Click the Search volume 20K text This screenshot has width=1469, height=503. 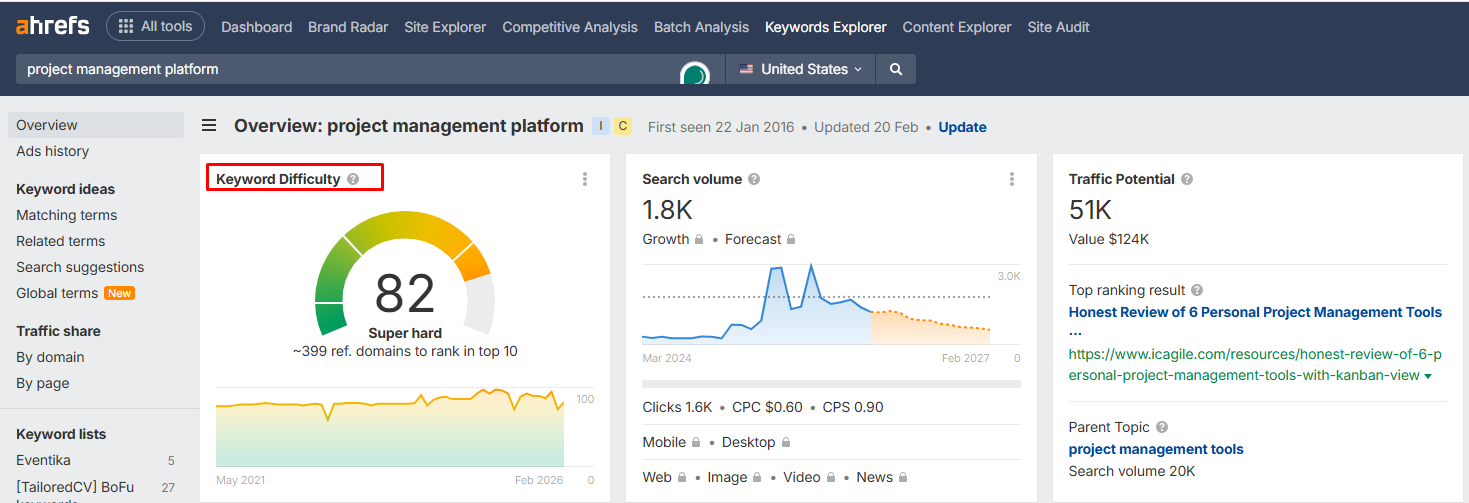pos(1132,471)
